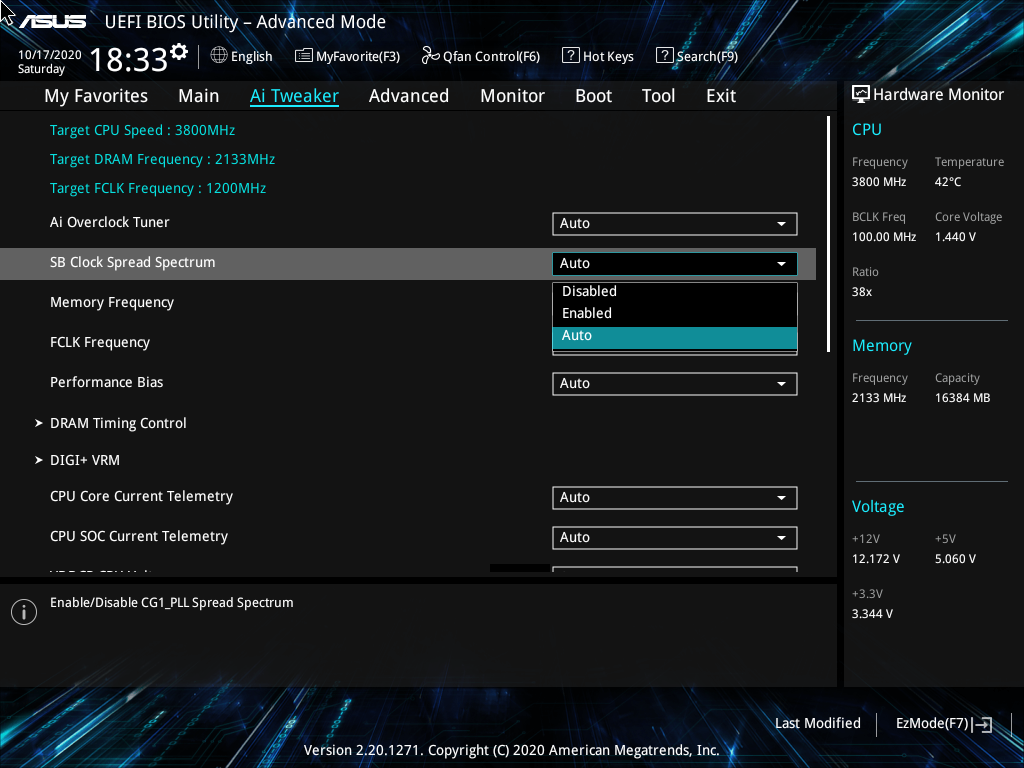1024x768 pixels.
Task: Switch to EzMode(F7)
Action: (932, 724)
